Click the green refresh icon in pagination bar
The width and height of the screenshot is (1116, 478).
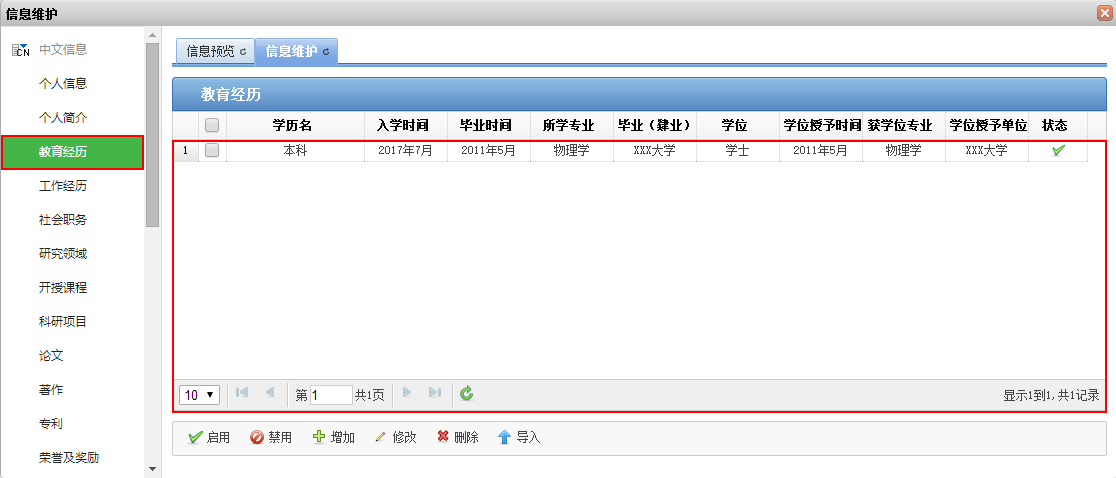[x=466, y=394]
